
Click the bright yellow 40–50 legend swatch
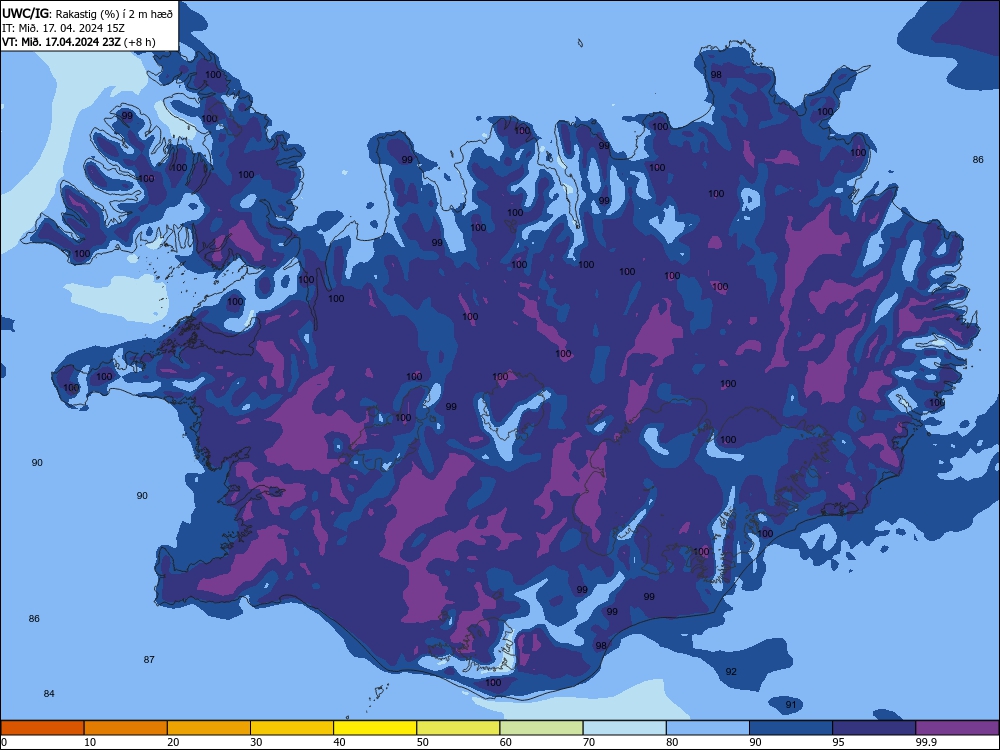375,728
